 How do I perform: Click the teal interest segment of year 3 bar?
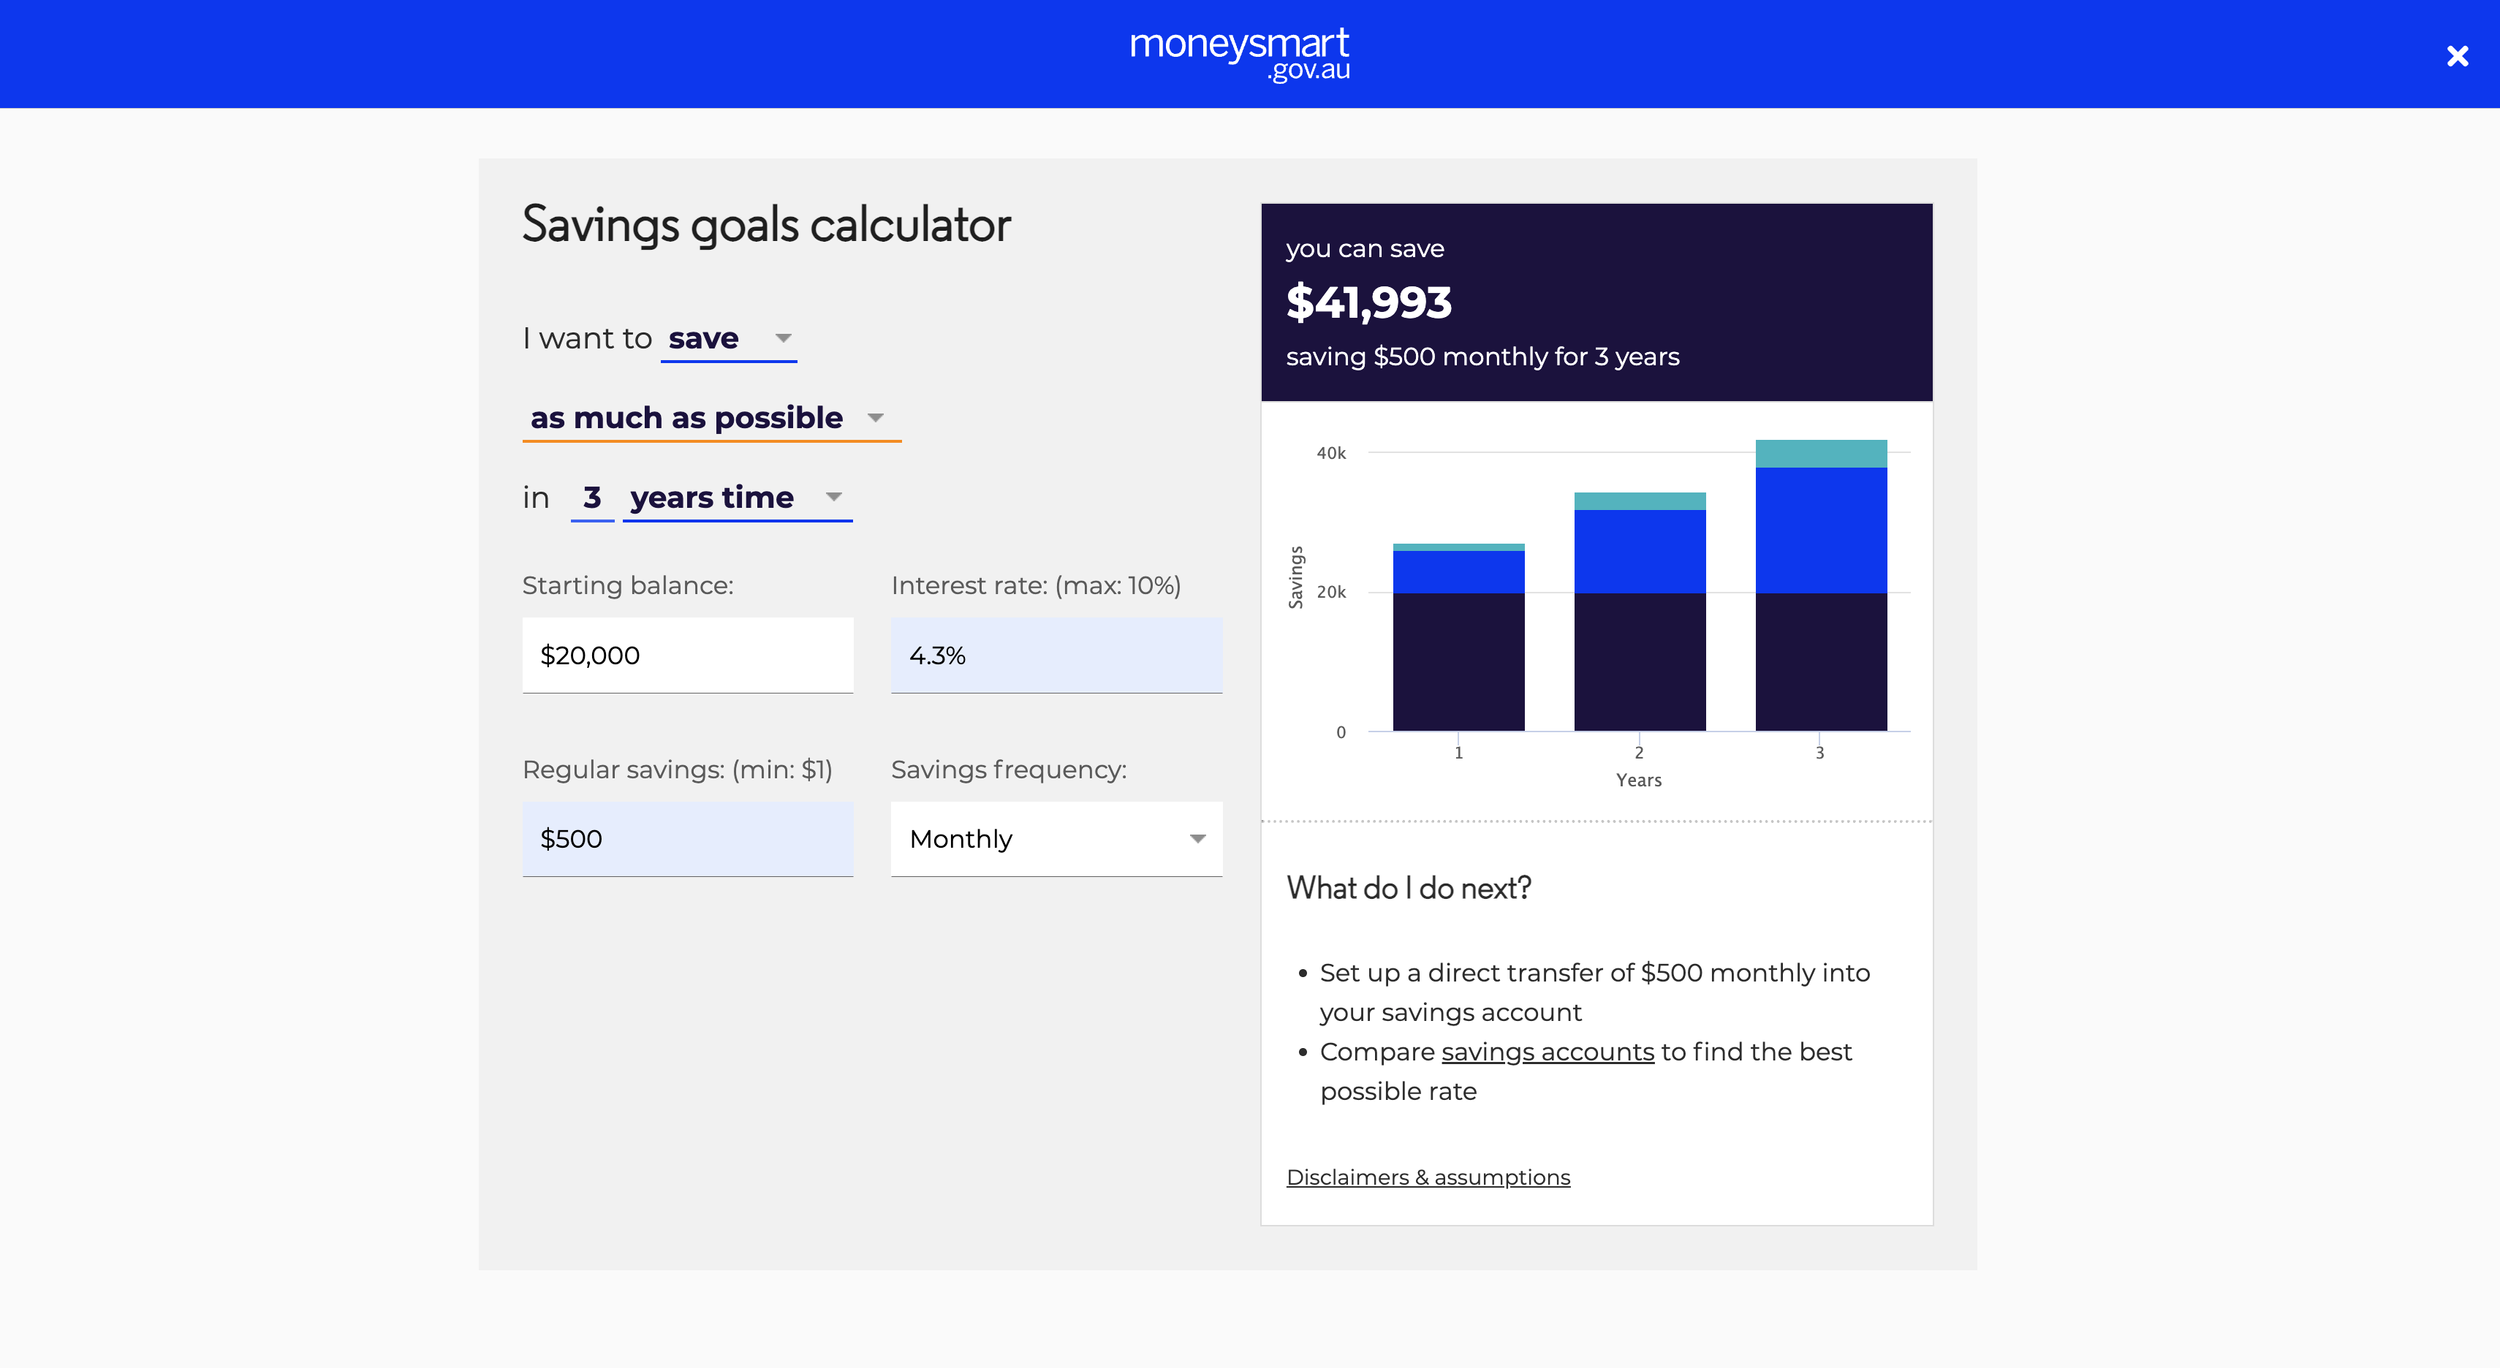point(1821,454)
